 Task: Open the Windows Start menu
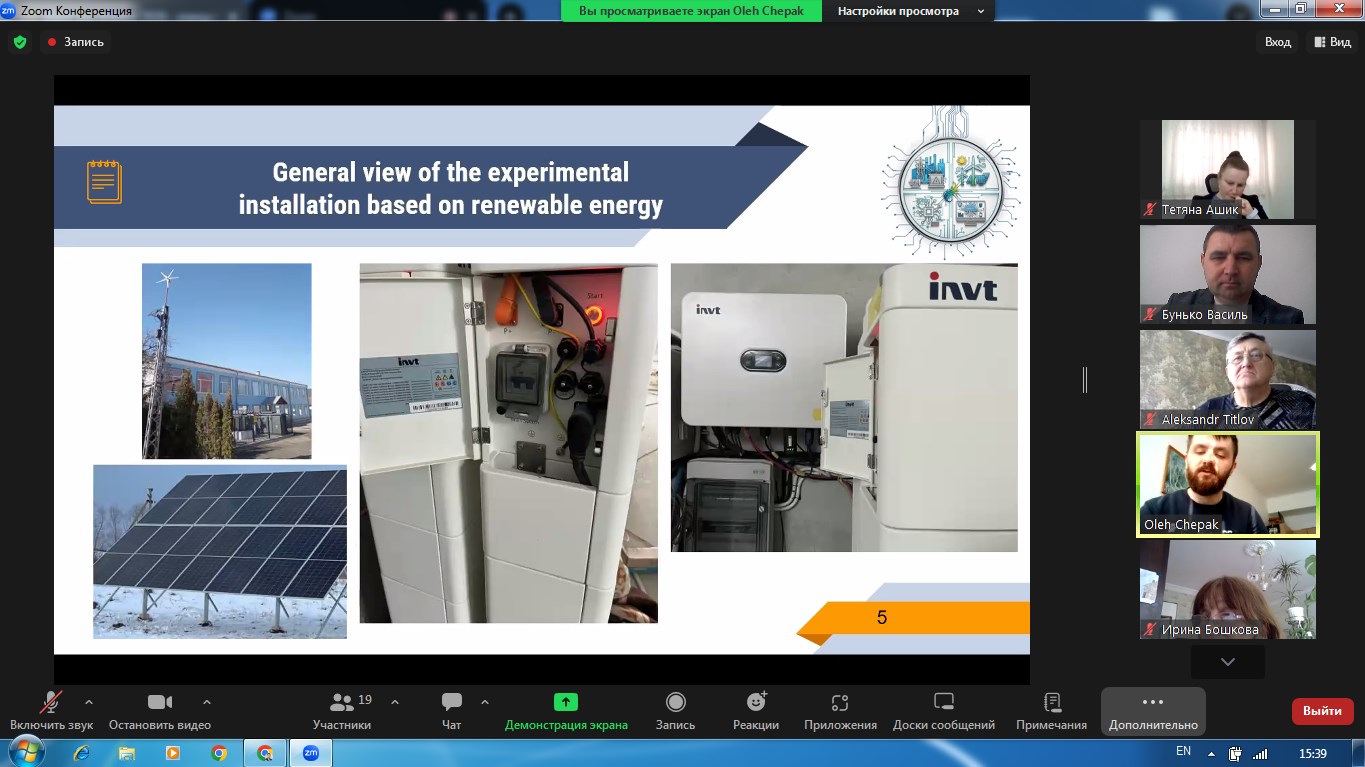tap(25, 752)
